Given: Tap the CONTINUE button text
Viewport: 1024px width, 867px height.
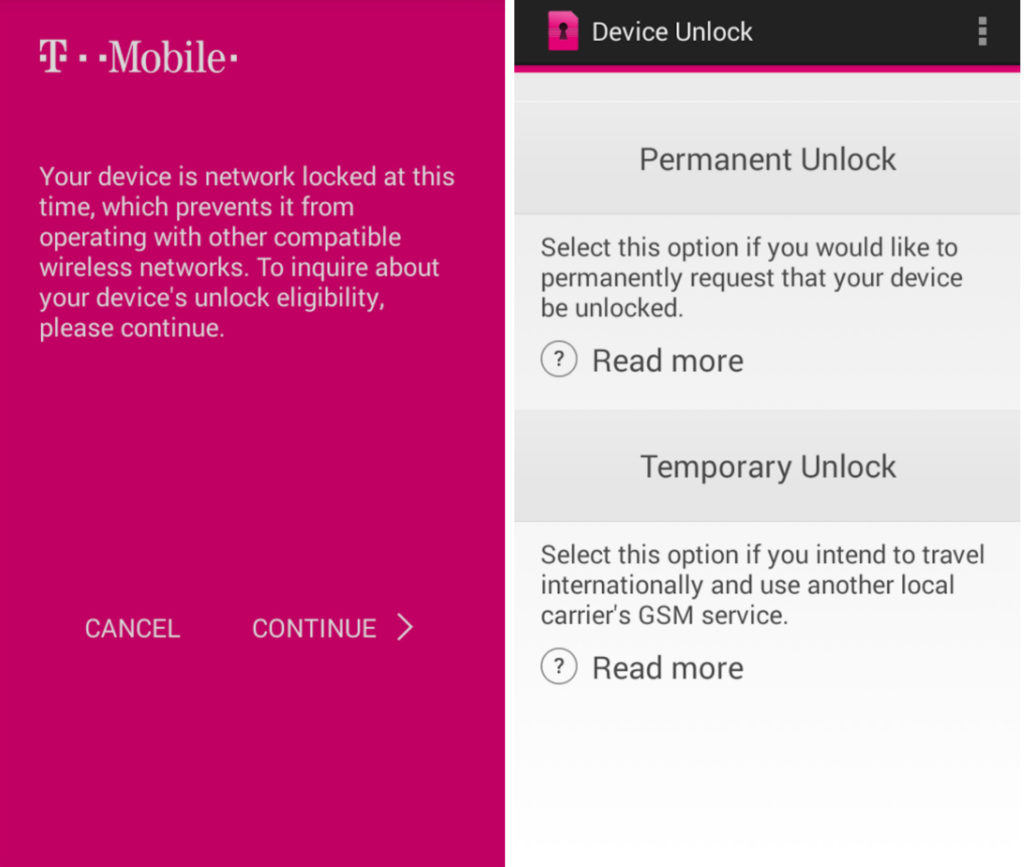Looking at the screenshot, I should 314,628.
